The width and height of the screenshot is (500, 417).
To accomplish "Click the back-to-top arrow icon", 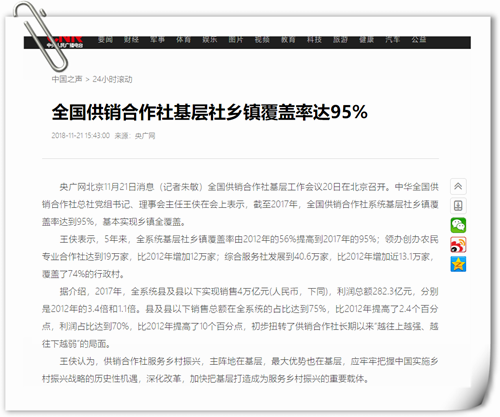I will pos(458,186).
